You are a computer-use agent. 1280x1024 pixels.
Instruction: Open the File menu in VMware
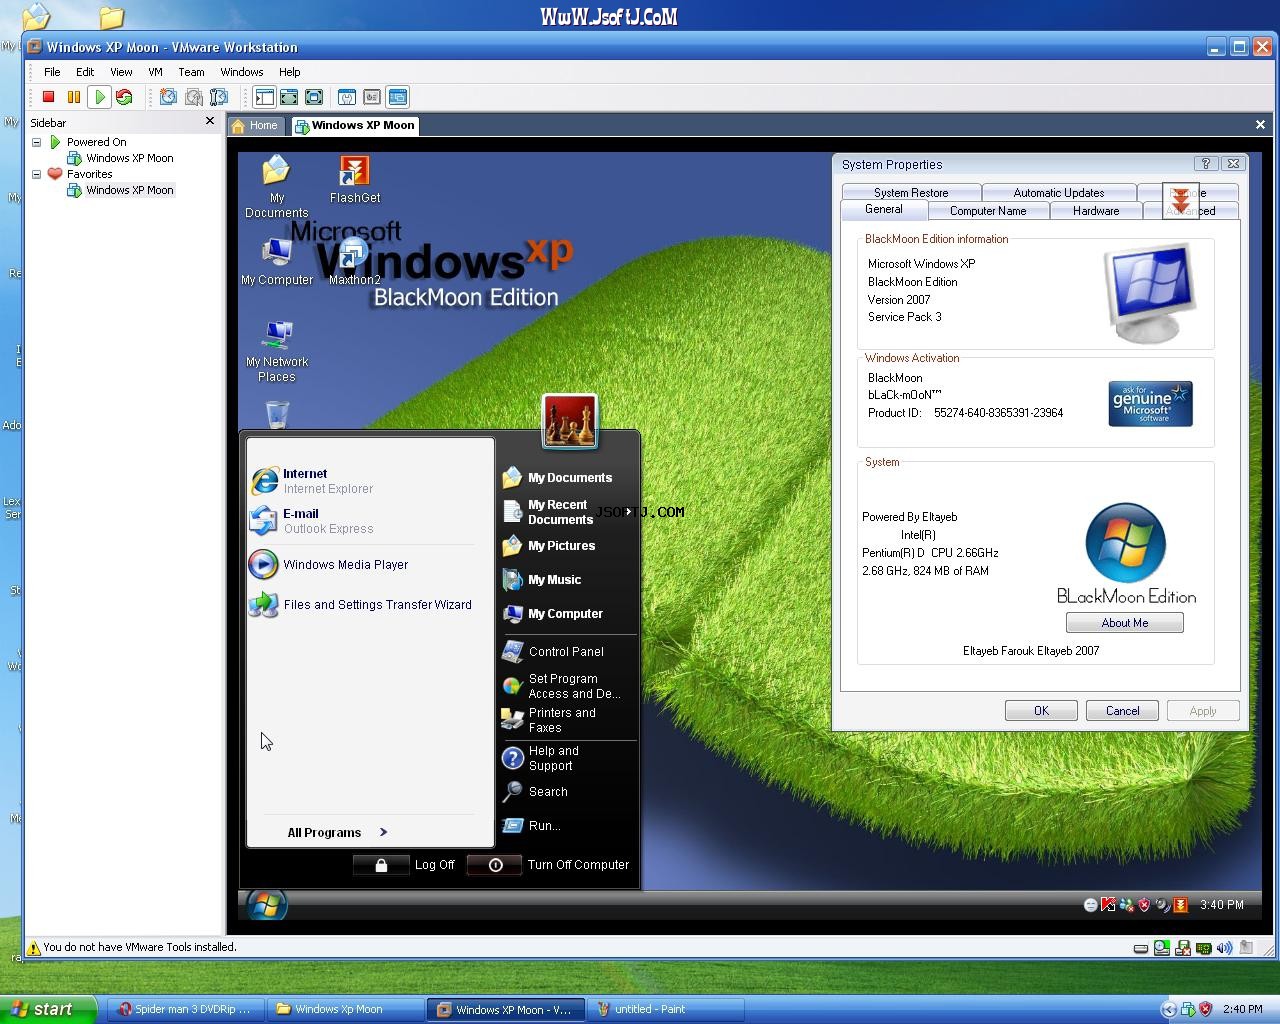coord(52,72)
